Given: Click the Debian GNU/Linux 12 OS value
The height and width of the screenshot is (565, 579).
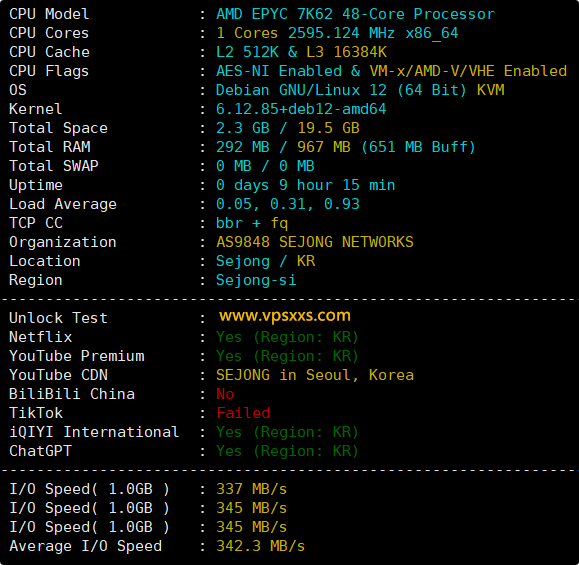Looking at the screenshot, I should tap(360, 90).
